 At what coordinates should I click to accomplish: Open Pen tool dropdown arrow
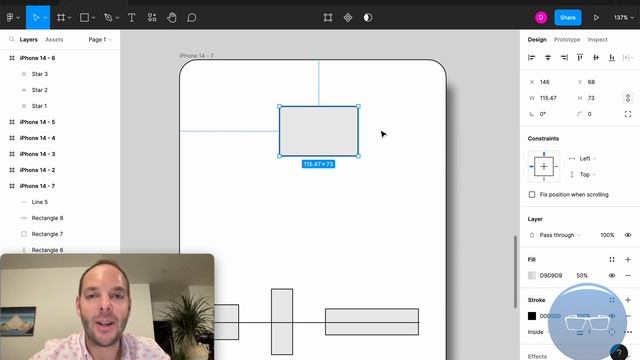(x=118, y=18)
